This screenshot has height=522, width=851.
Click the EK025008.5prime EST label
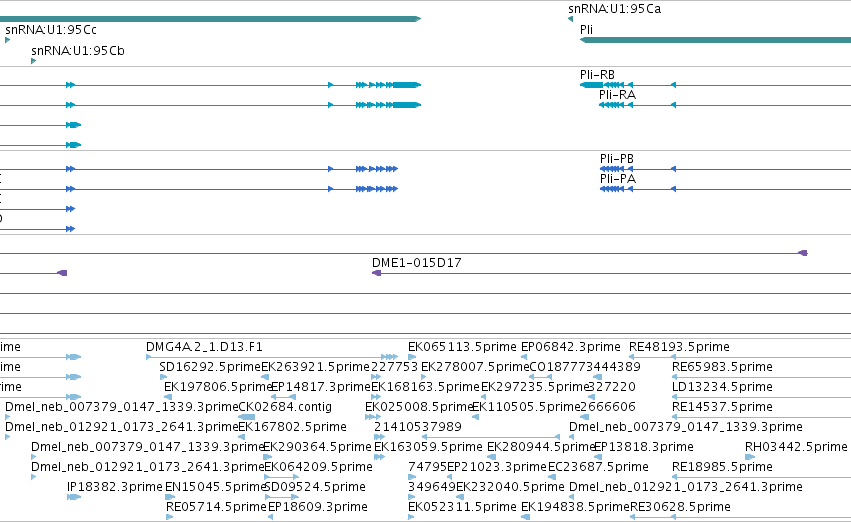point(420,407)
